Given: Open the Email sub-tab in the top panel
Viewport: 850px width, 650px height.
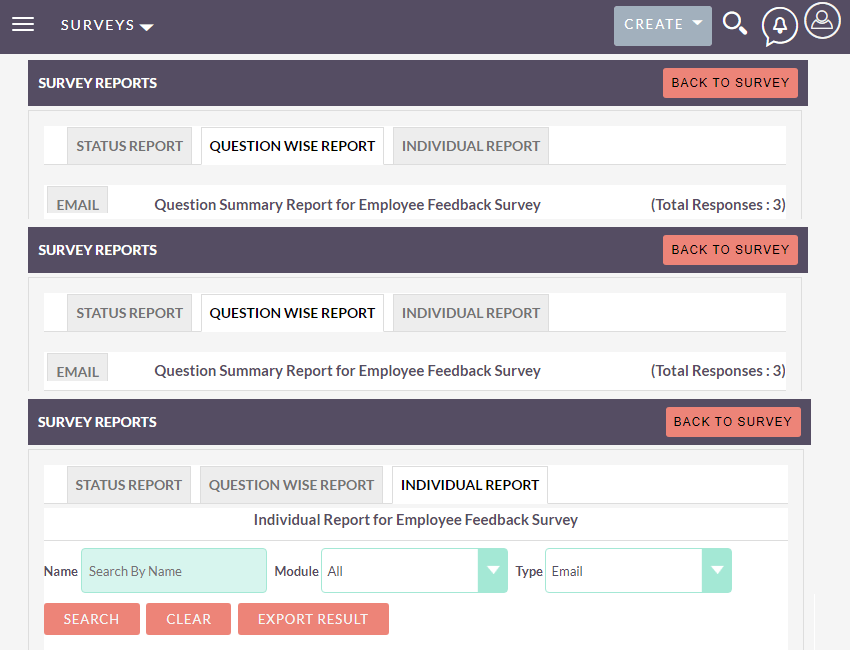Looking at the screenshot, I should (78, 200).
